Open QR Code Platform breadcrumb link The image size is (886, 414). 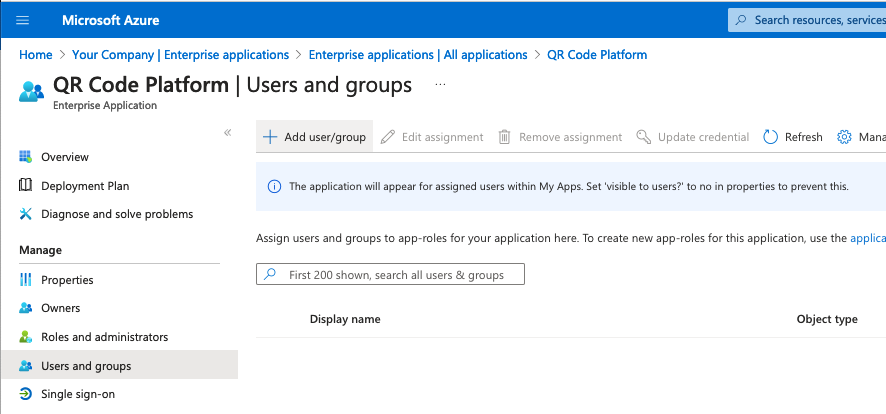tap(597, 55)
